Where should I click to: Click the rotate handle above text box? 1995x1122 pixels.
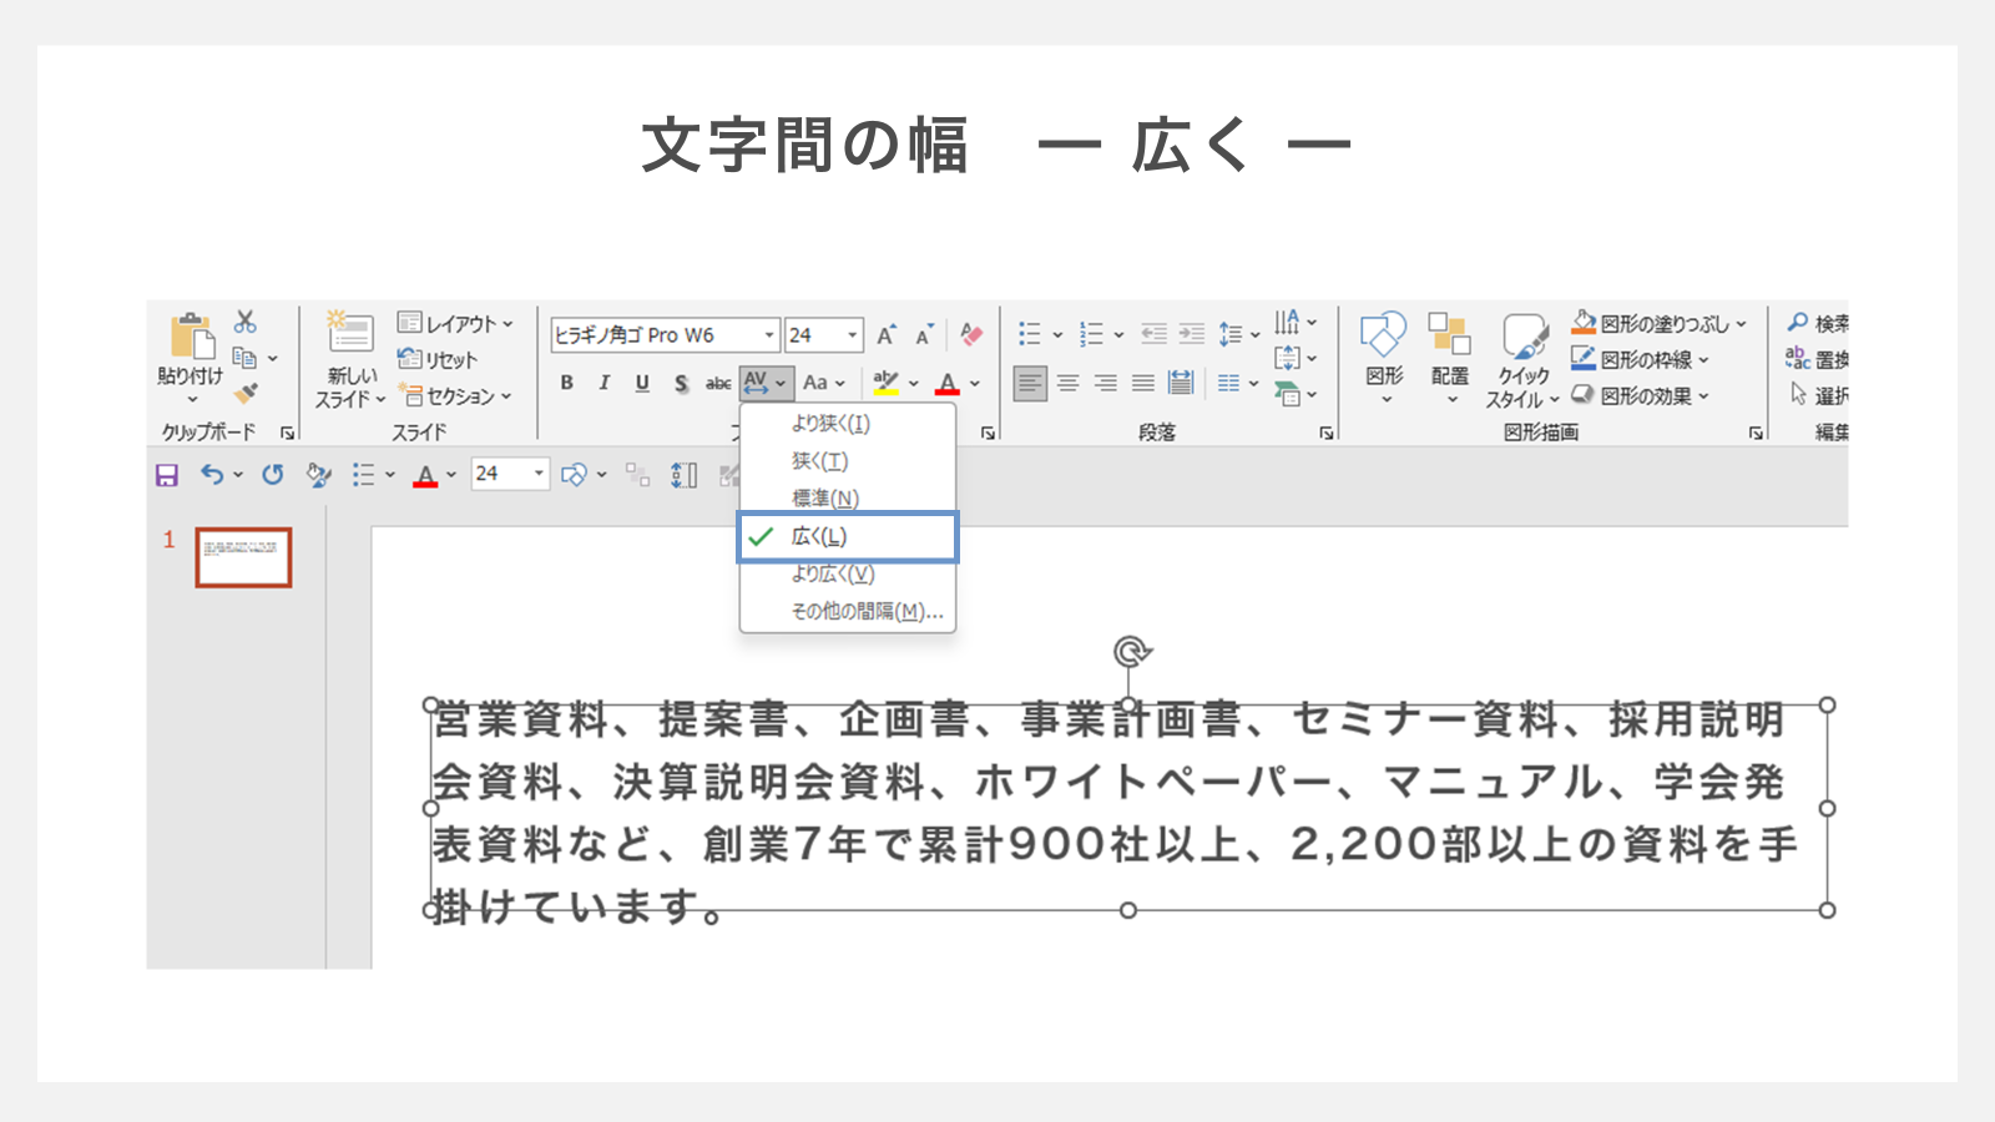point(1131,652)
